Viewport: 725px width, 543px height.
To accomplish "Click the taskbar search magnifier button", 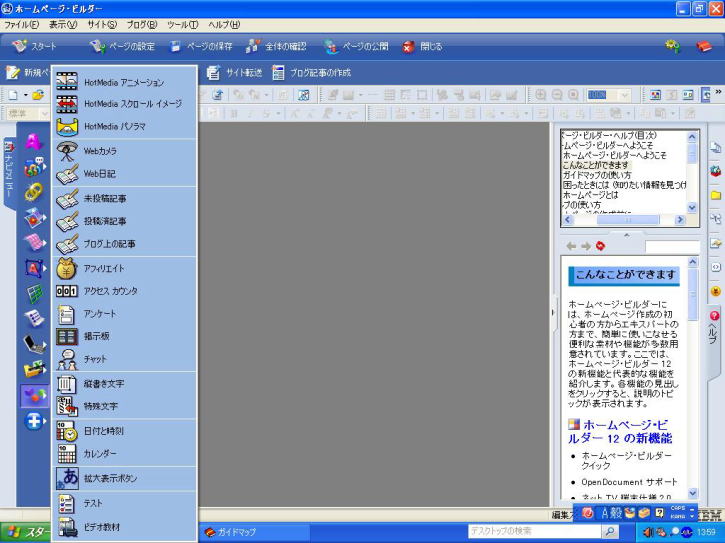I will click(x=610, y=531).
